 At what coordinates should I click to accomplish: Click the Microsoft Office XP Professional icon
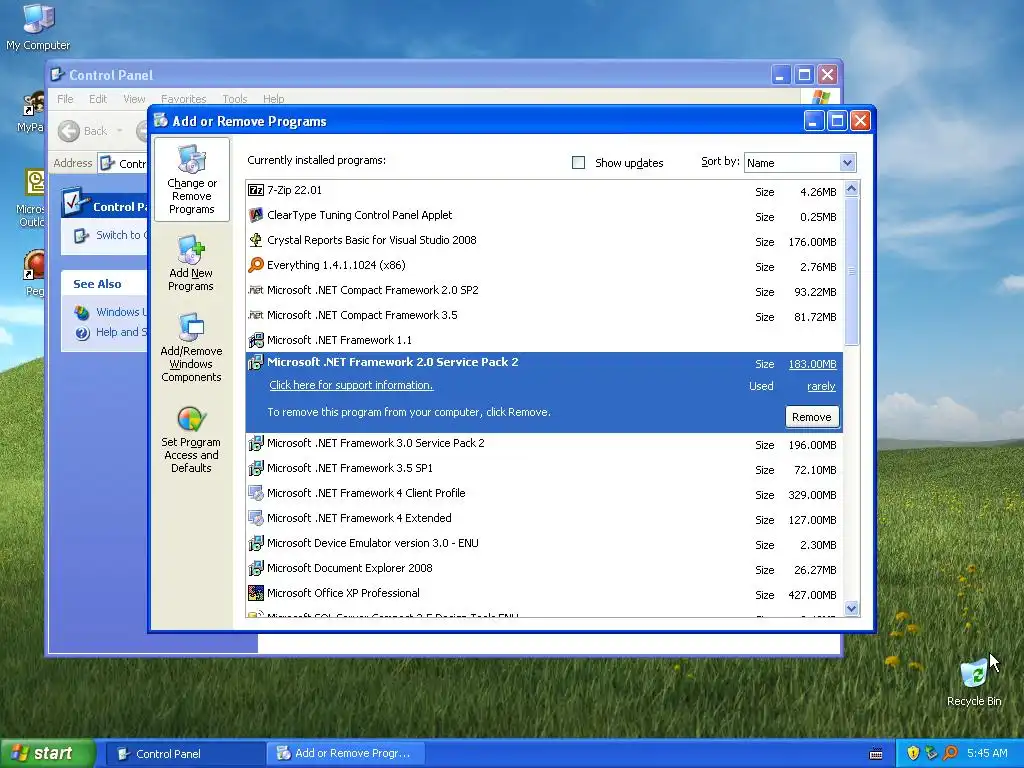[x=256, y=593]
